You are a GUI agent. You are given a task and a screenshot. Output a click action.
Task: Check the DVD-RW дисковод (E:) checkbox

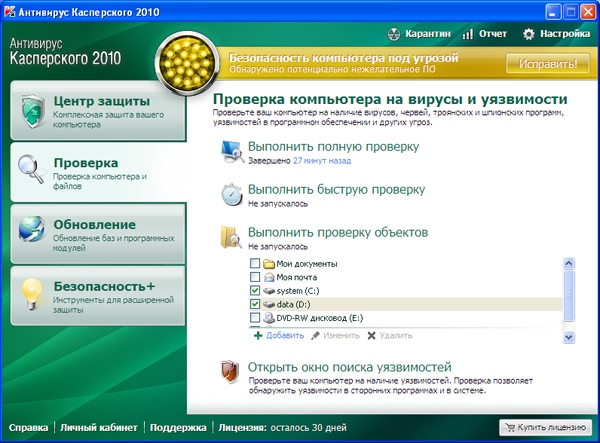pos(255,318)
